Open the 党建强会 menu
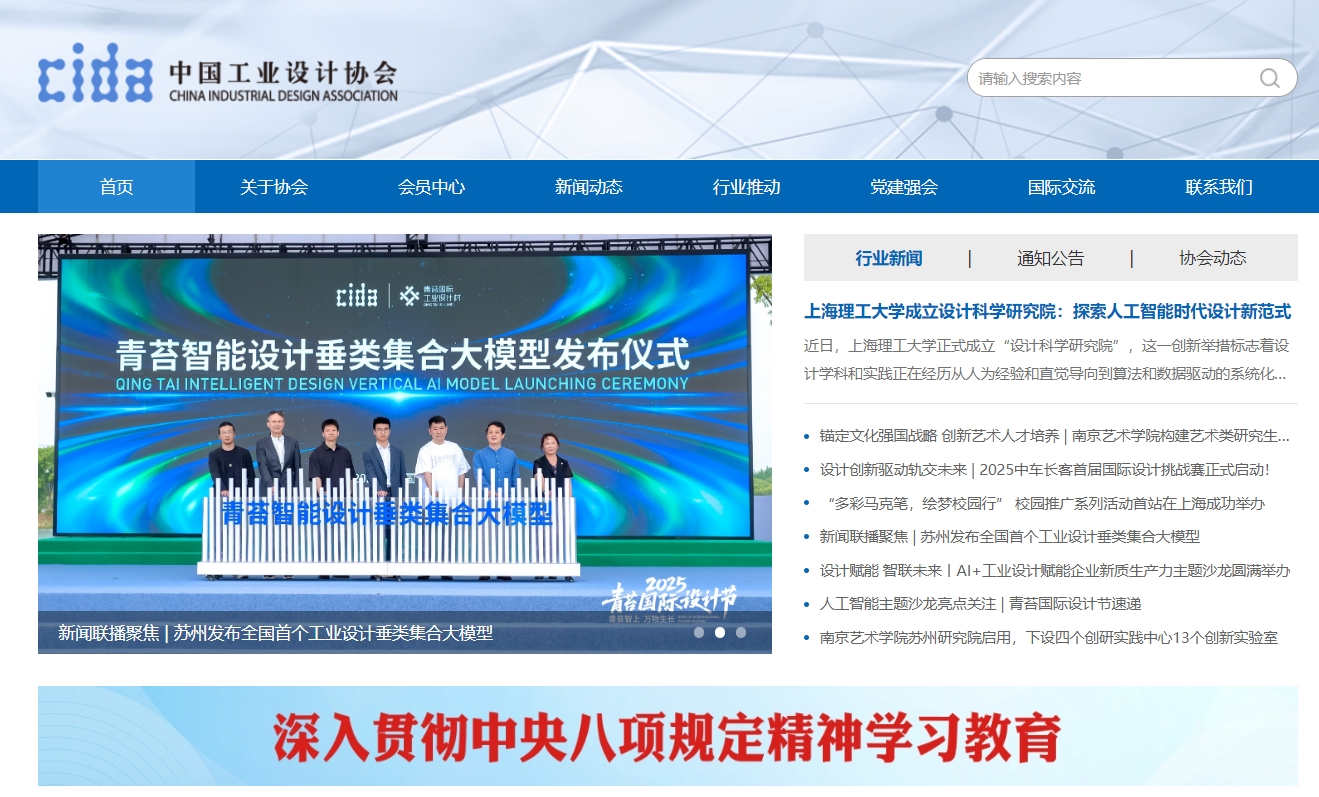1319x797 pixels. [903, 186]
